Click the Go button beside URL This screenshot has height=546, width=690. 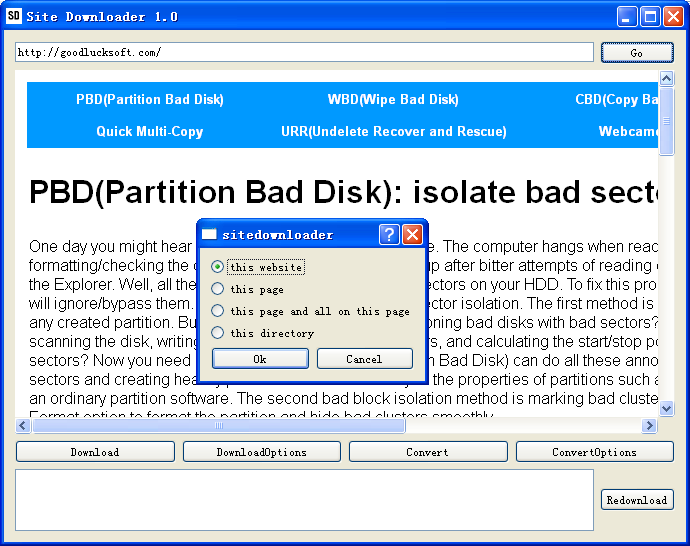[637, 53]
